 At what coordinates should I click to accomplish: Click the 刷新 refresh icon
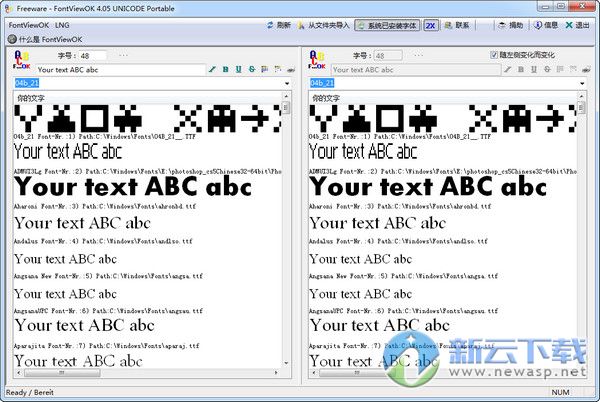coord(270,25)
